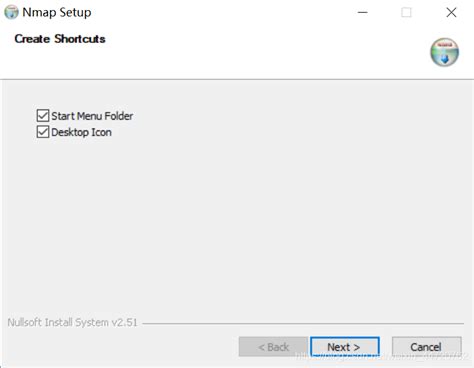Click the Nmap installer logo in header

pyautogui.click(x=444, y=52)
